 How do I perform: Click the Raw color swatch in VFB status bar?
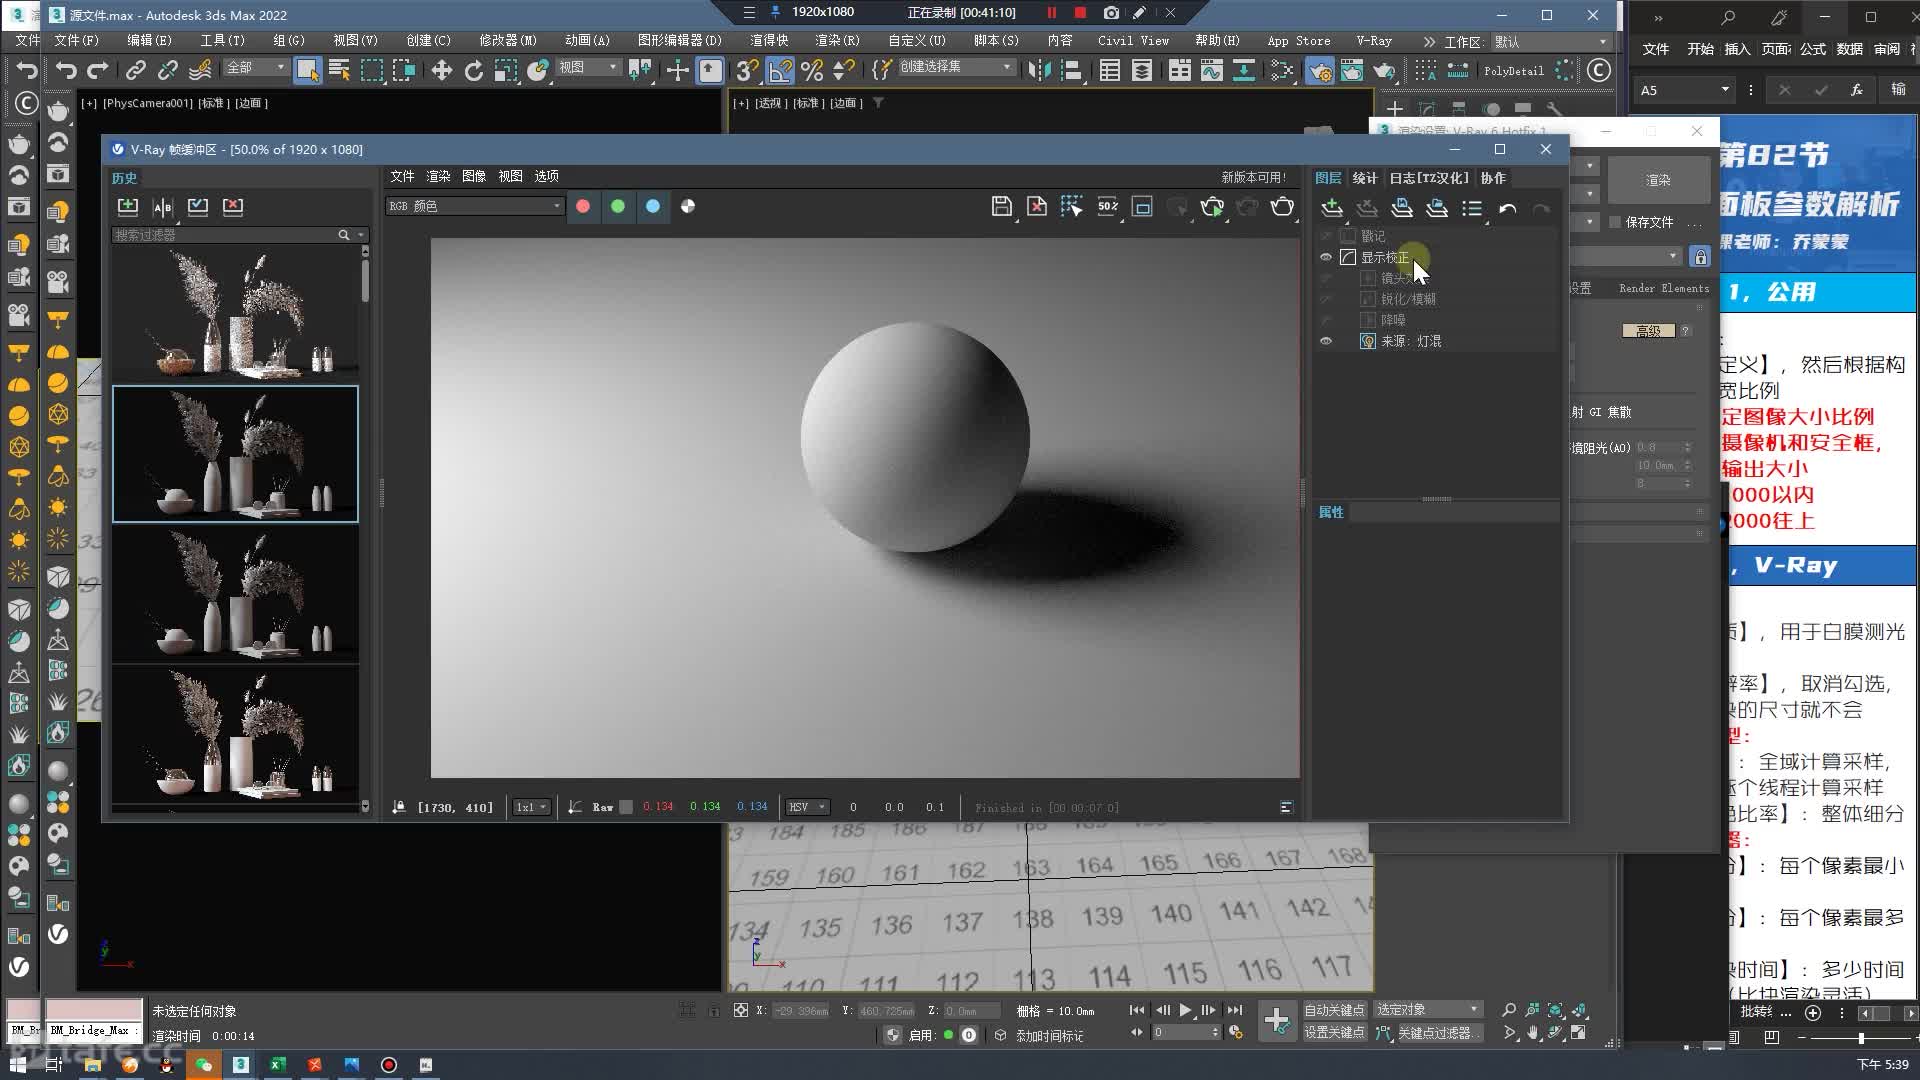[626, 807]
